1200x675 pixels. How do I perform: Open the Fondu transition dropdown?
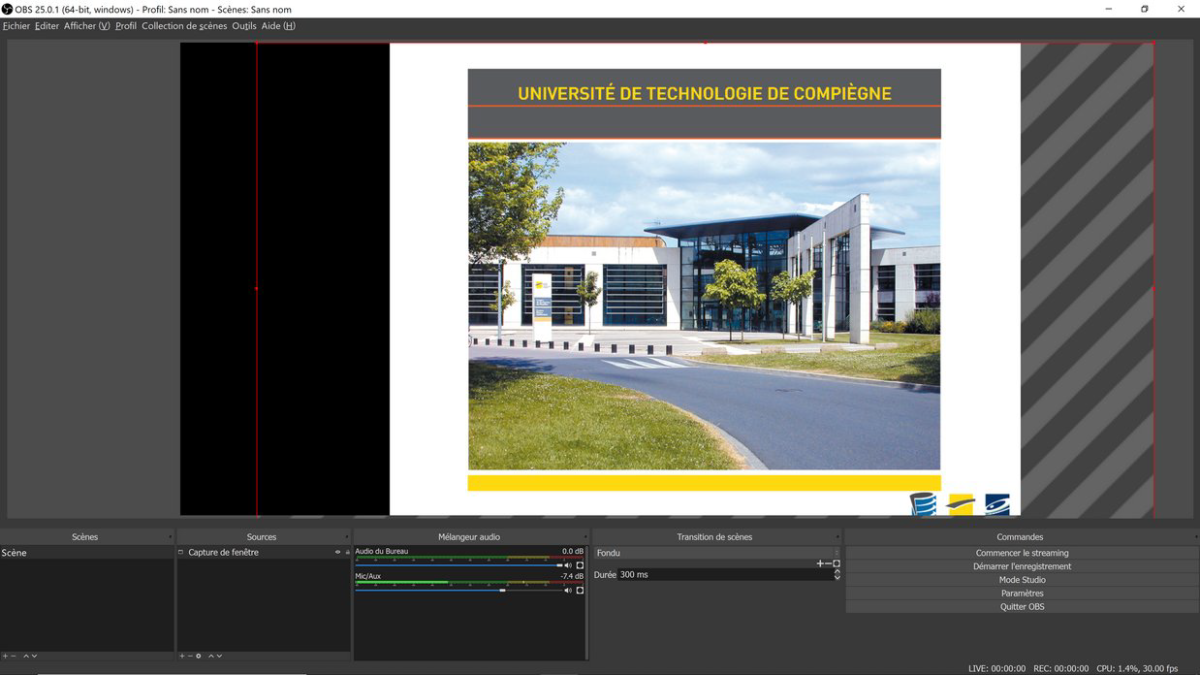coord(718,553)
